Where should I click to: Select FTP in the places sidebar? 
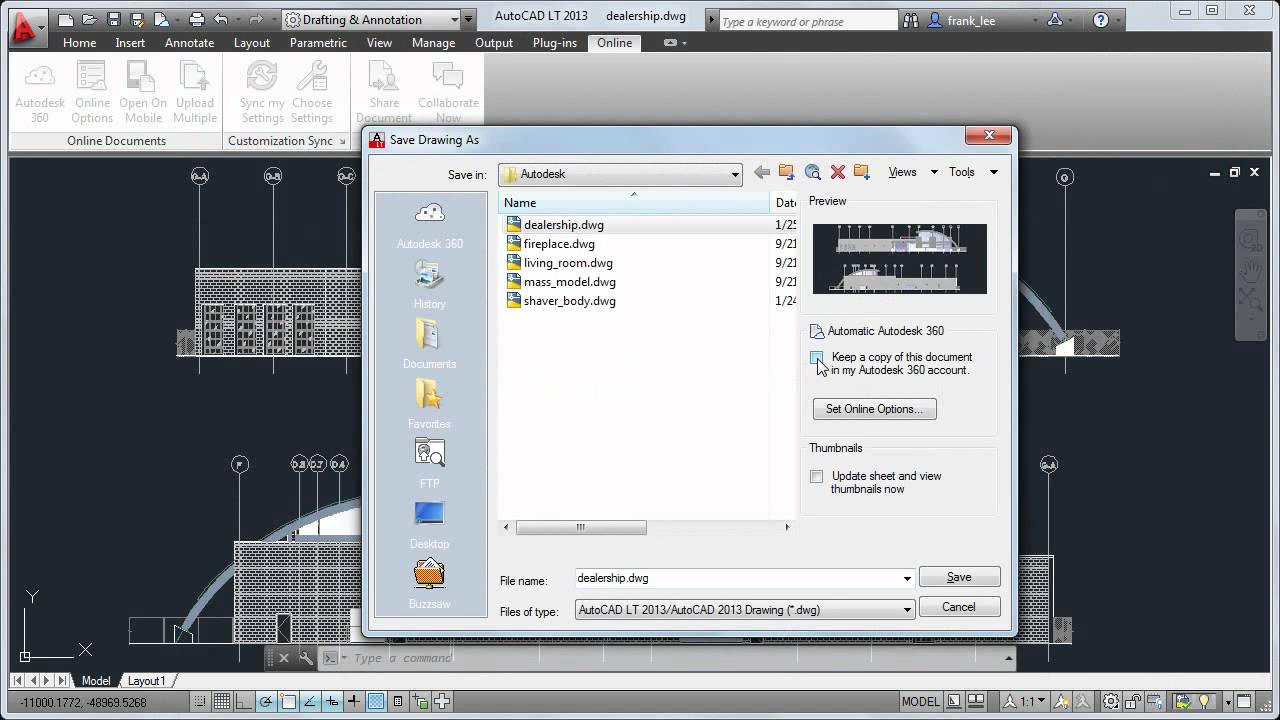coord(429,465)
